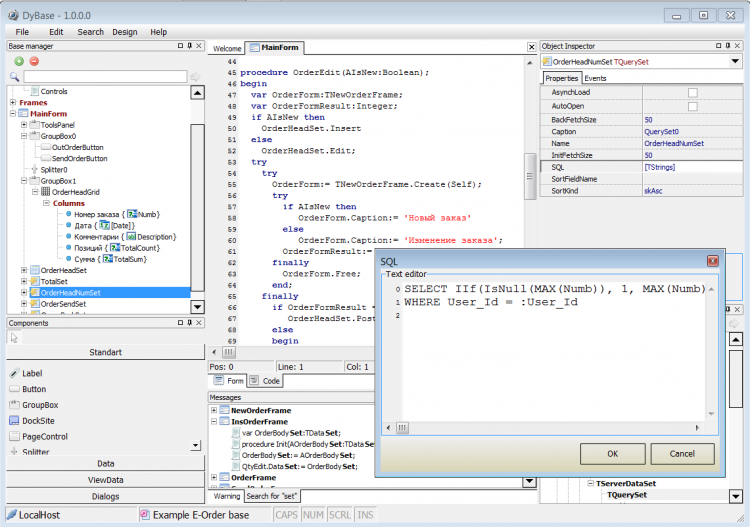
Task: Expand the ToolsPanel tree node
Action: click(x=25, y=125)
